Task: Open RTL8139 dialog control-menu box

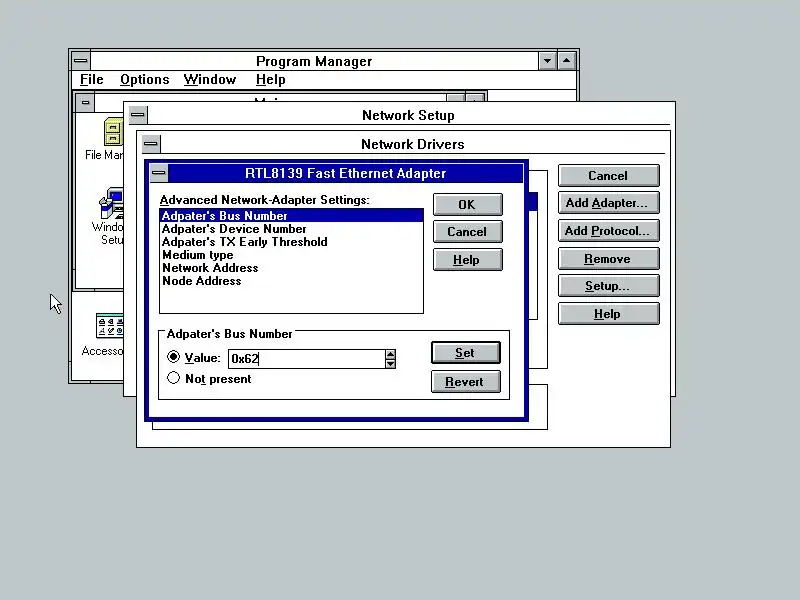Action: [159, 173]
